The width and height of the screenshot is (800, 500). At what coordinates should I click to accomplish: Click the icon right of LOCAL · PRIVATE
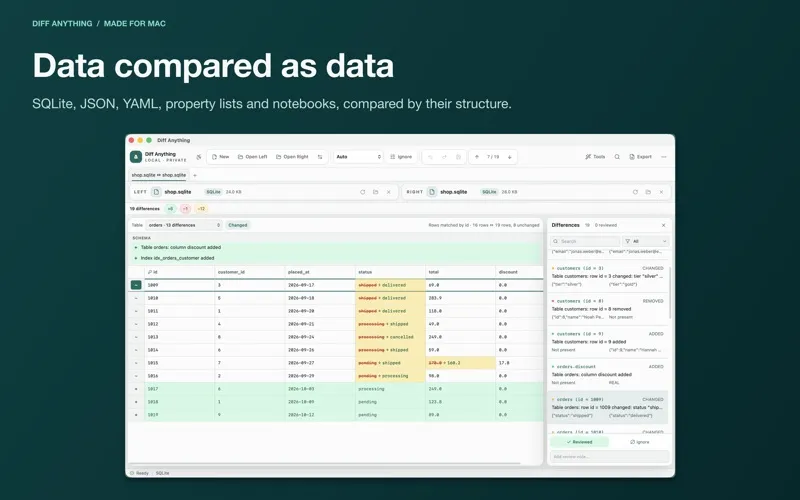pyautogui.click(x=198, y=157)
